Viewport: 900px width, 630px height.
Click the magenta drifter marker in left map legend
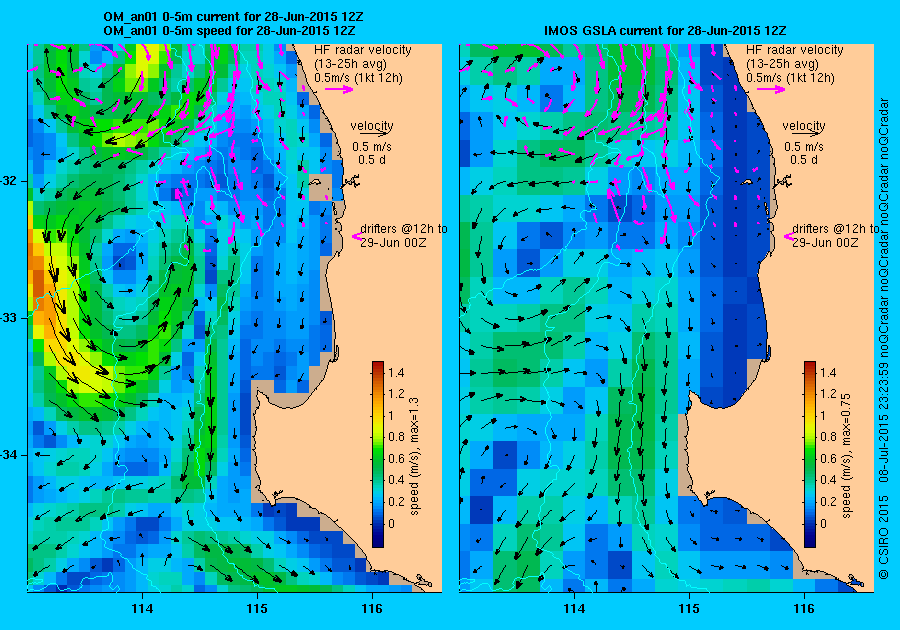[356, 236]
